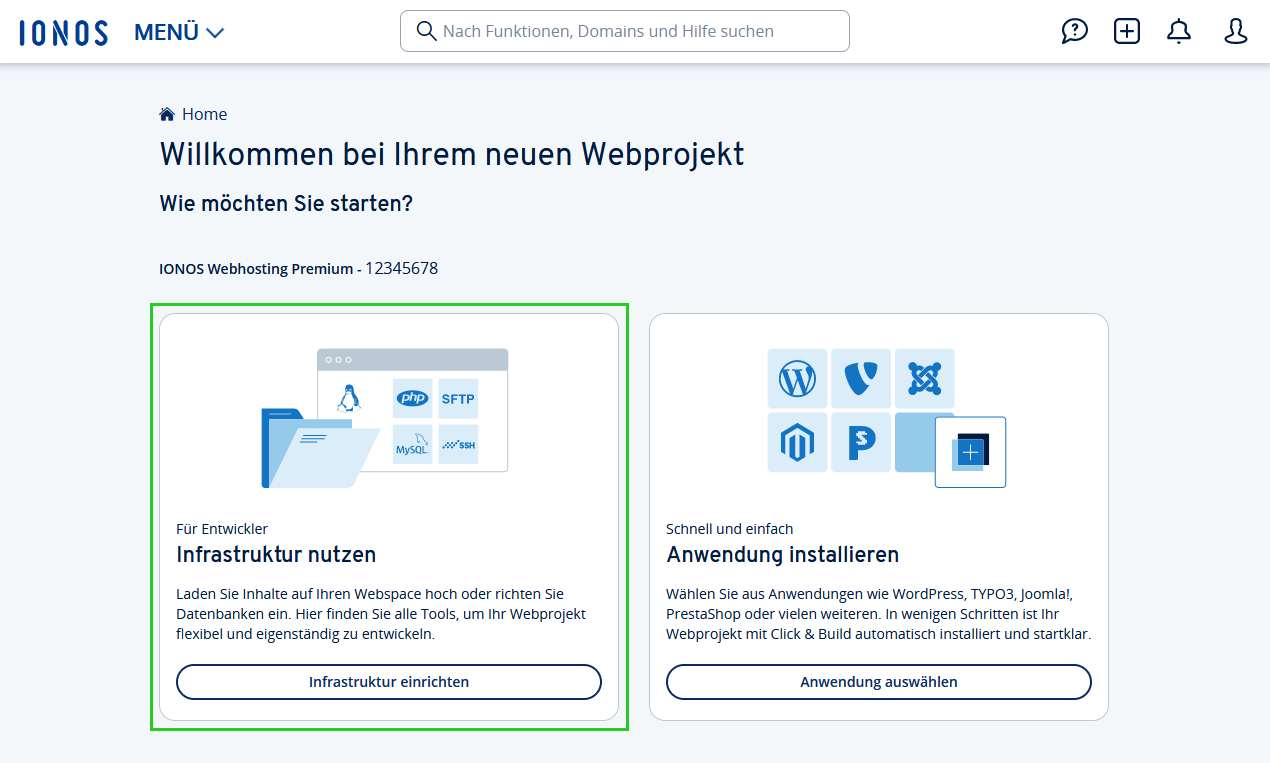Click the plus box icon in the header
Screen dimensions: 1270x763
[x=1127, y=31]
